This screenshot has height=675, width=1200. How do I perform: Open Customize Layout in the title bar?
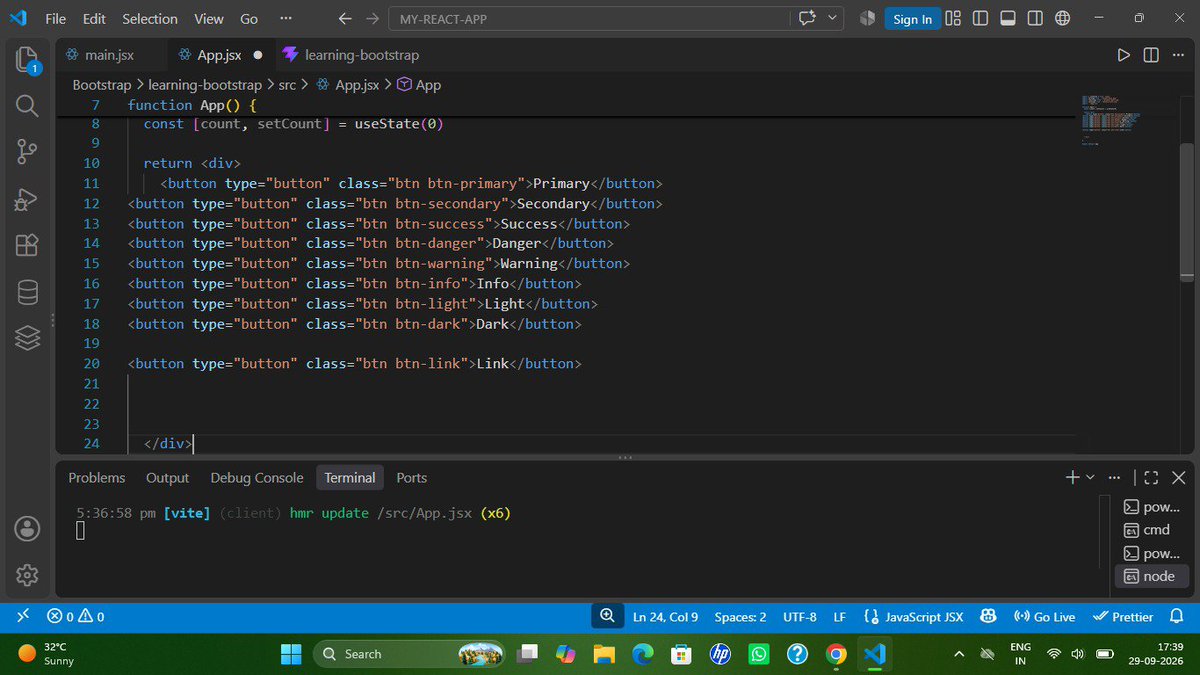pyautogui.click(x=953, y=19)
